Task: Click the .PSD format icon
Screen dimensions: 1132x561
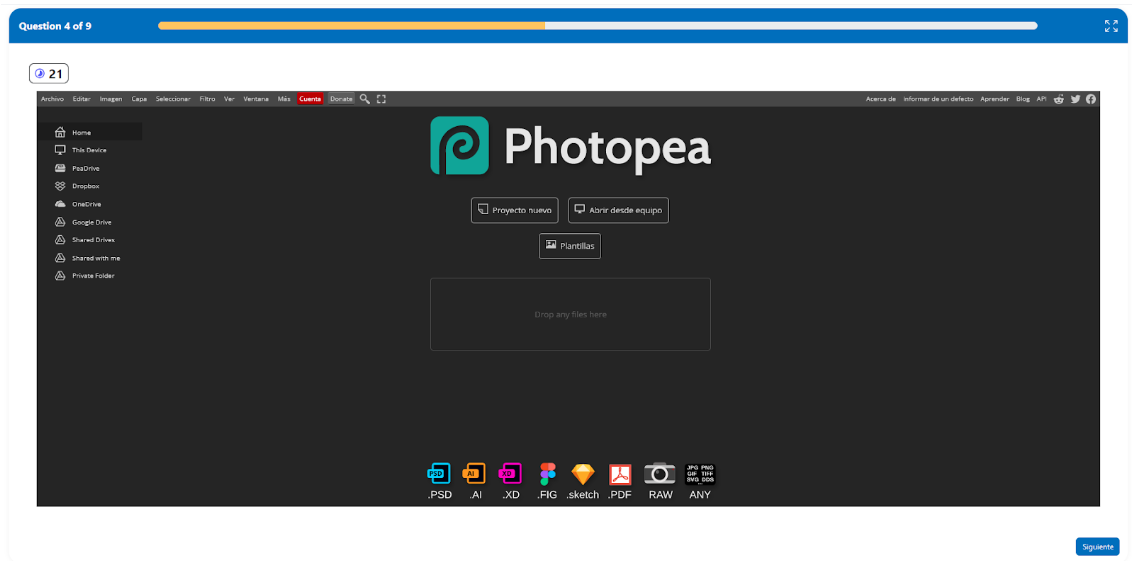Action: click(x=439, y=474)
